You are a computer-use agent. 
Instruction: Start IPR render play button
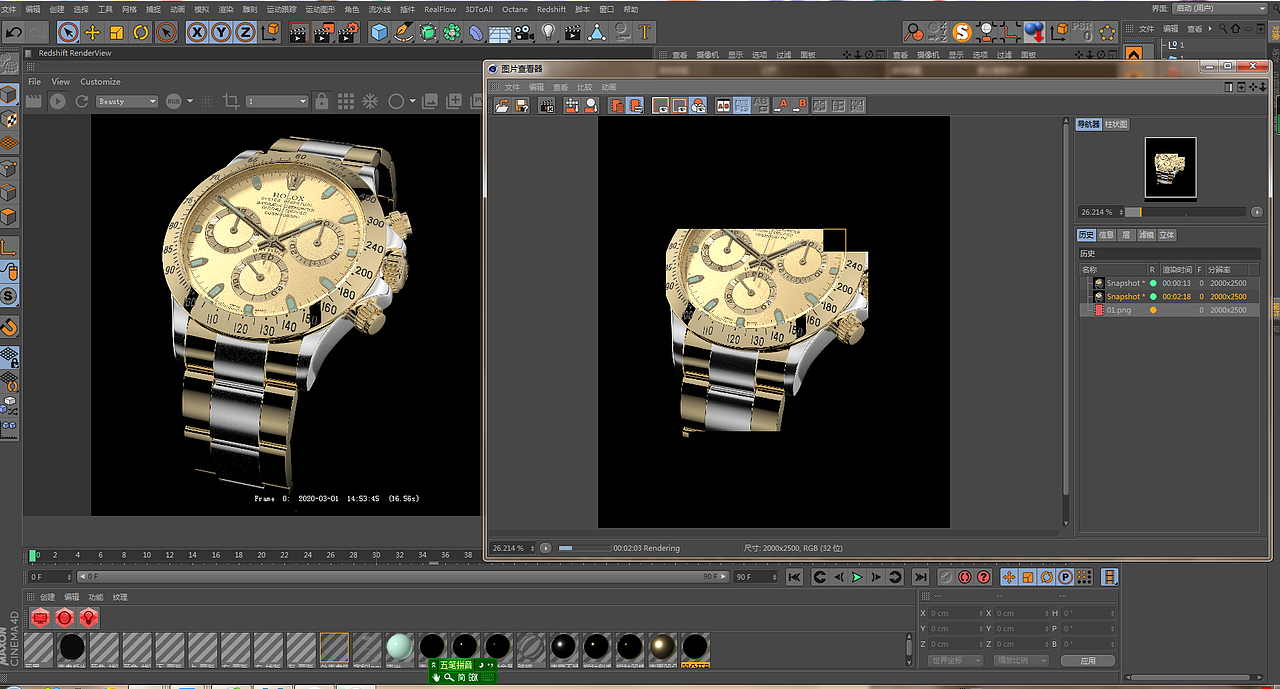coord(57,101)
